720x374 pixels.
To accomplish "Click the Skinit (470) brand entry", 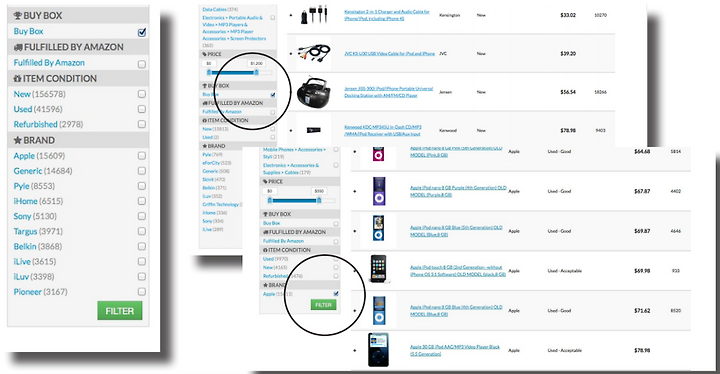I will [214, 180].
